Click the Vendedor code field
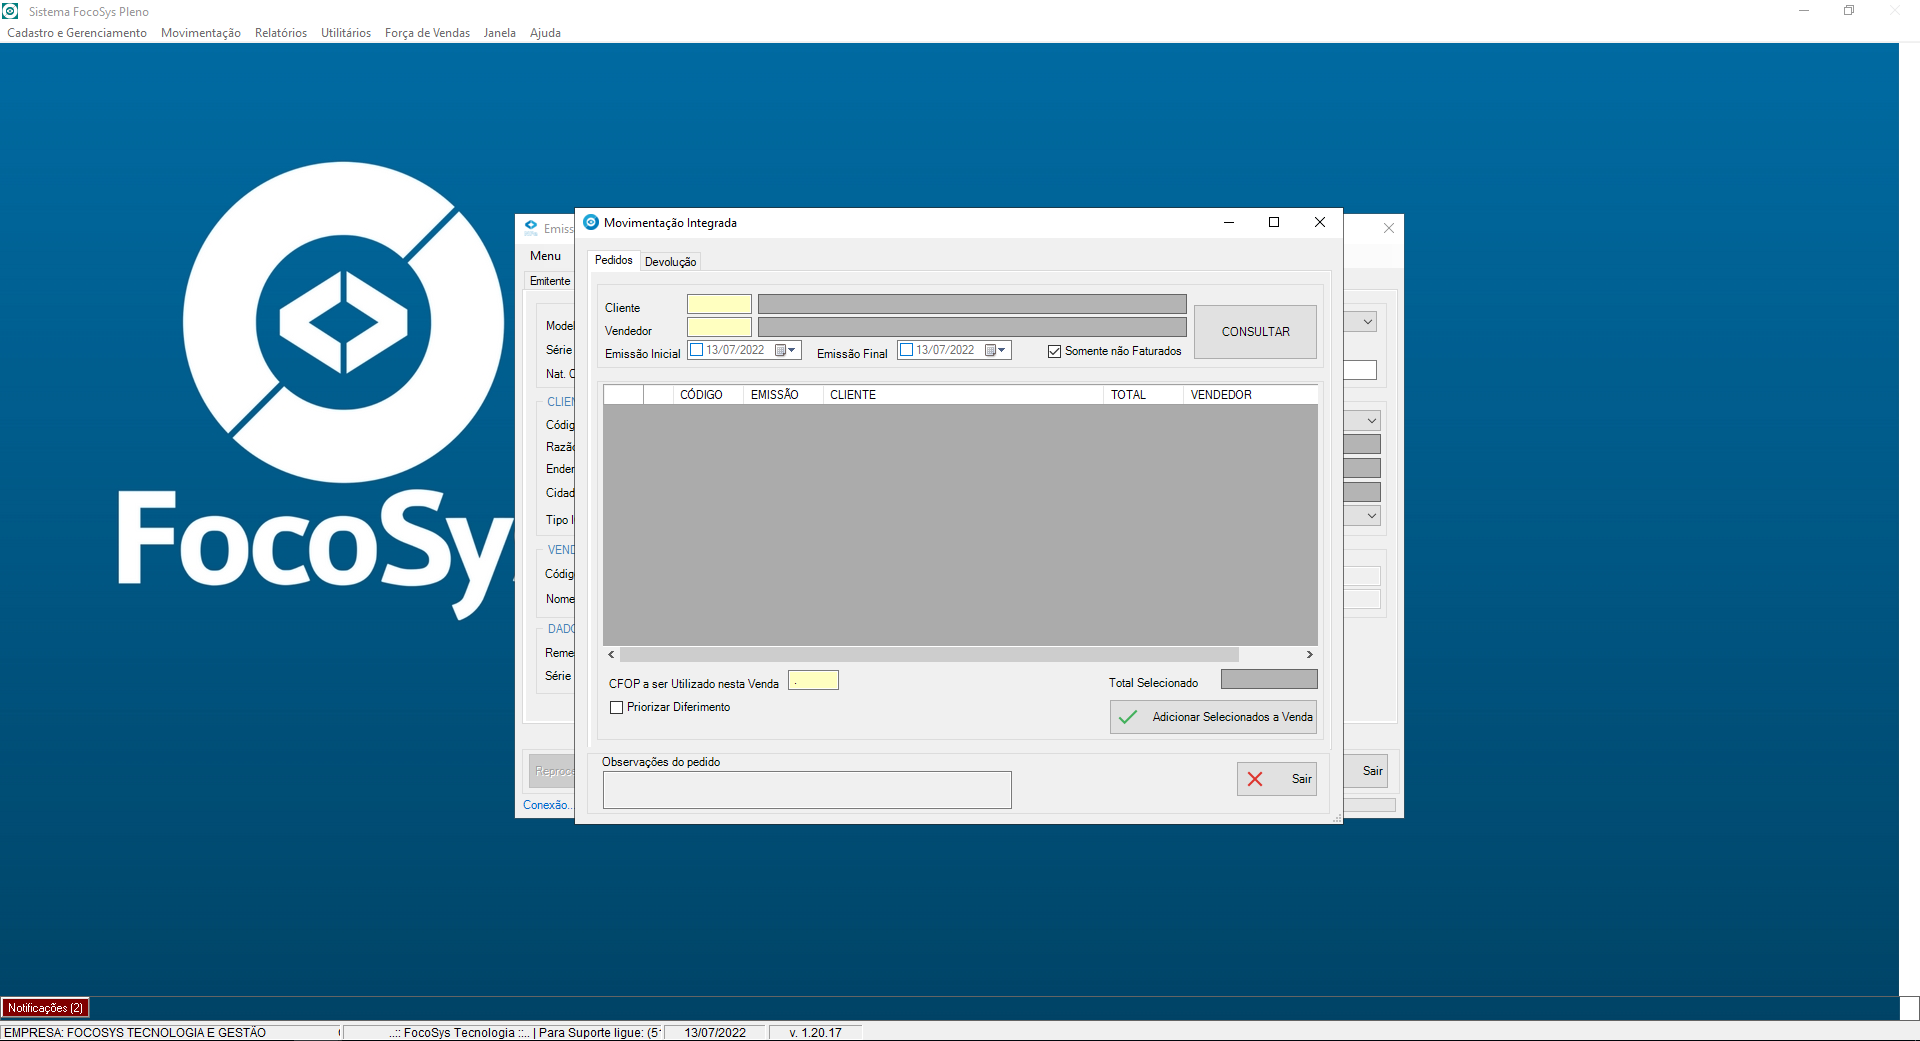Viewport: 1920px width, 1041px height. click(719, 327)
